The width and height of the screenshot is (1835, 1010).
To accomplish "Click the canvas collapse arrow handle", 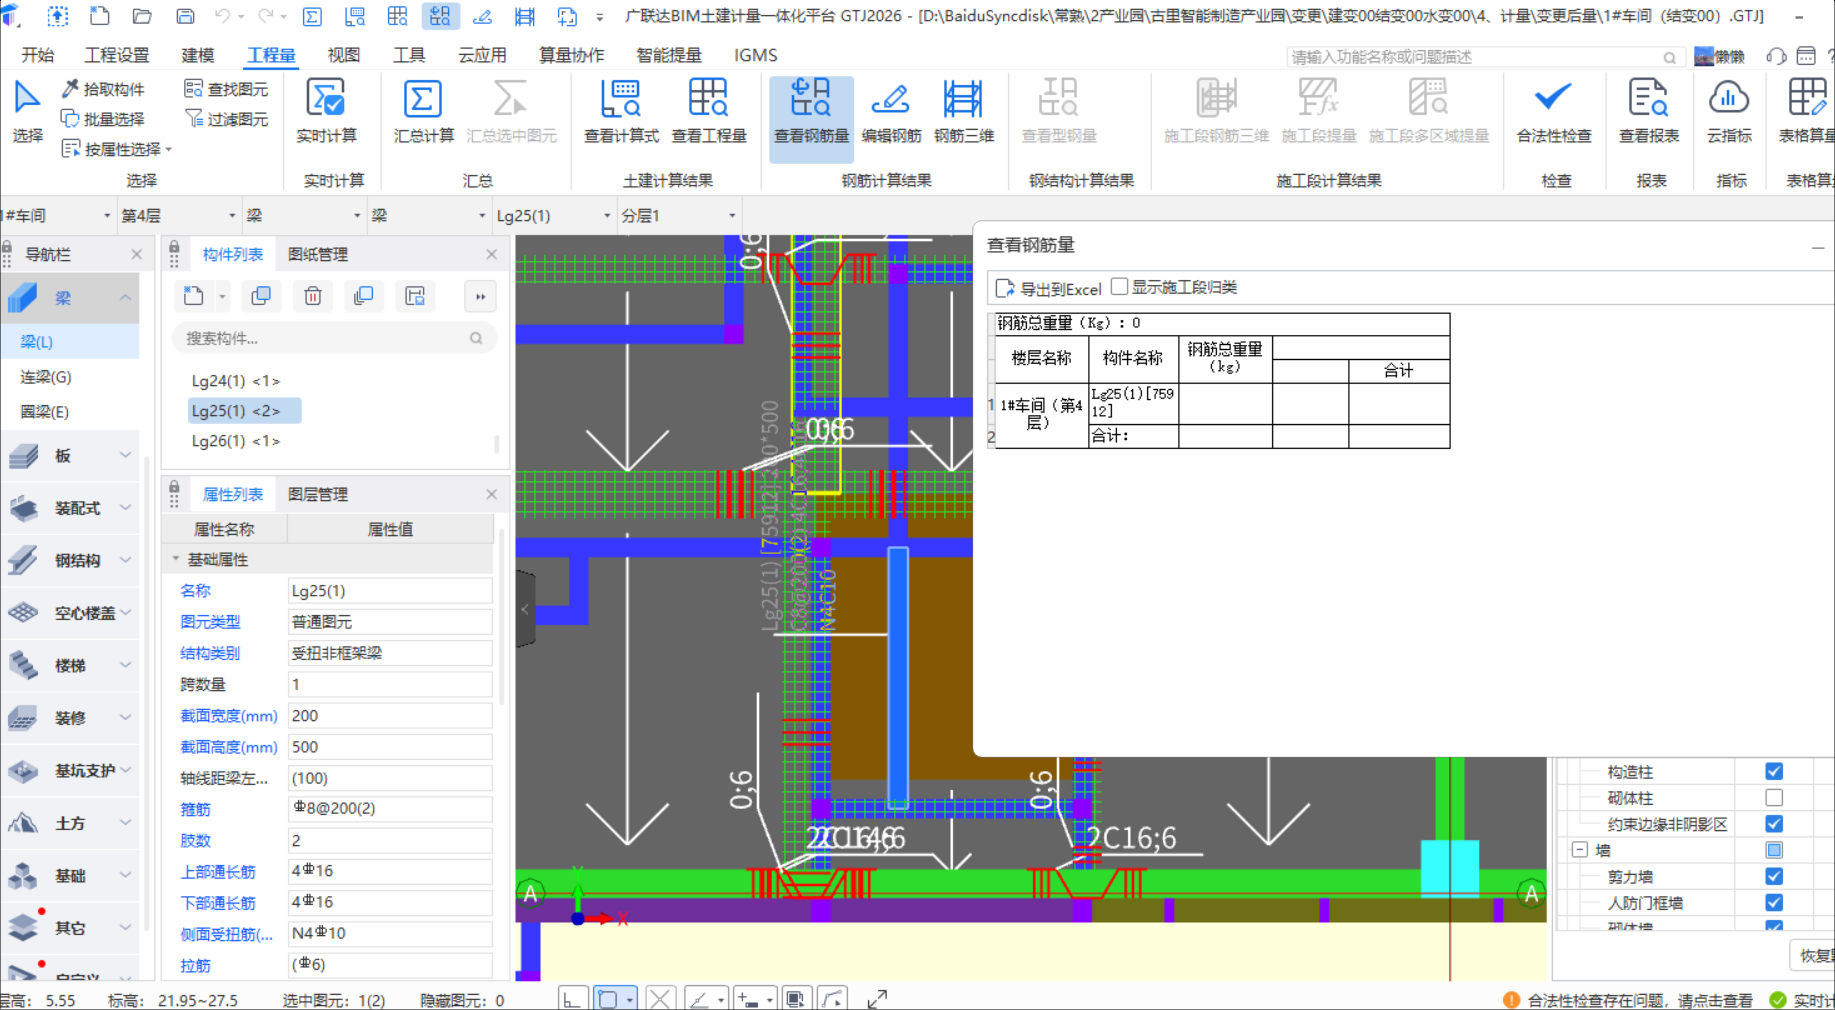I will (525, 609).
